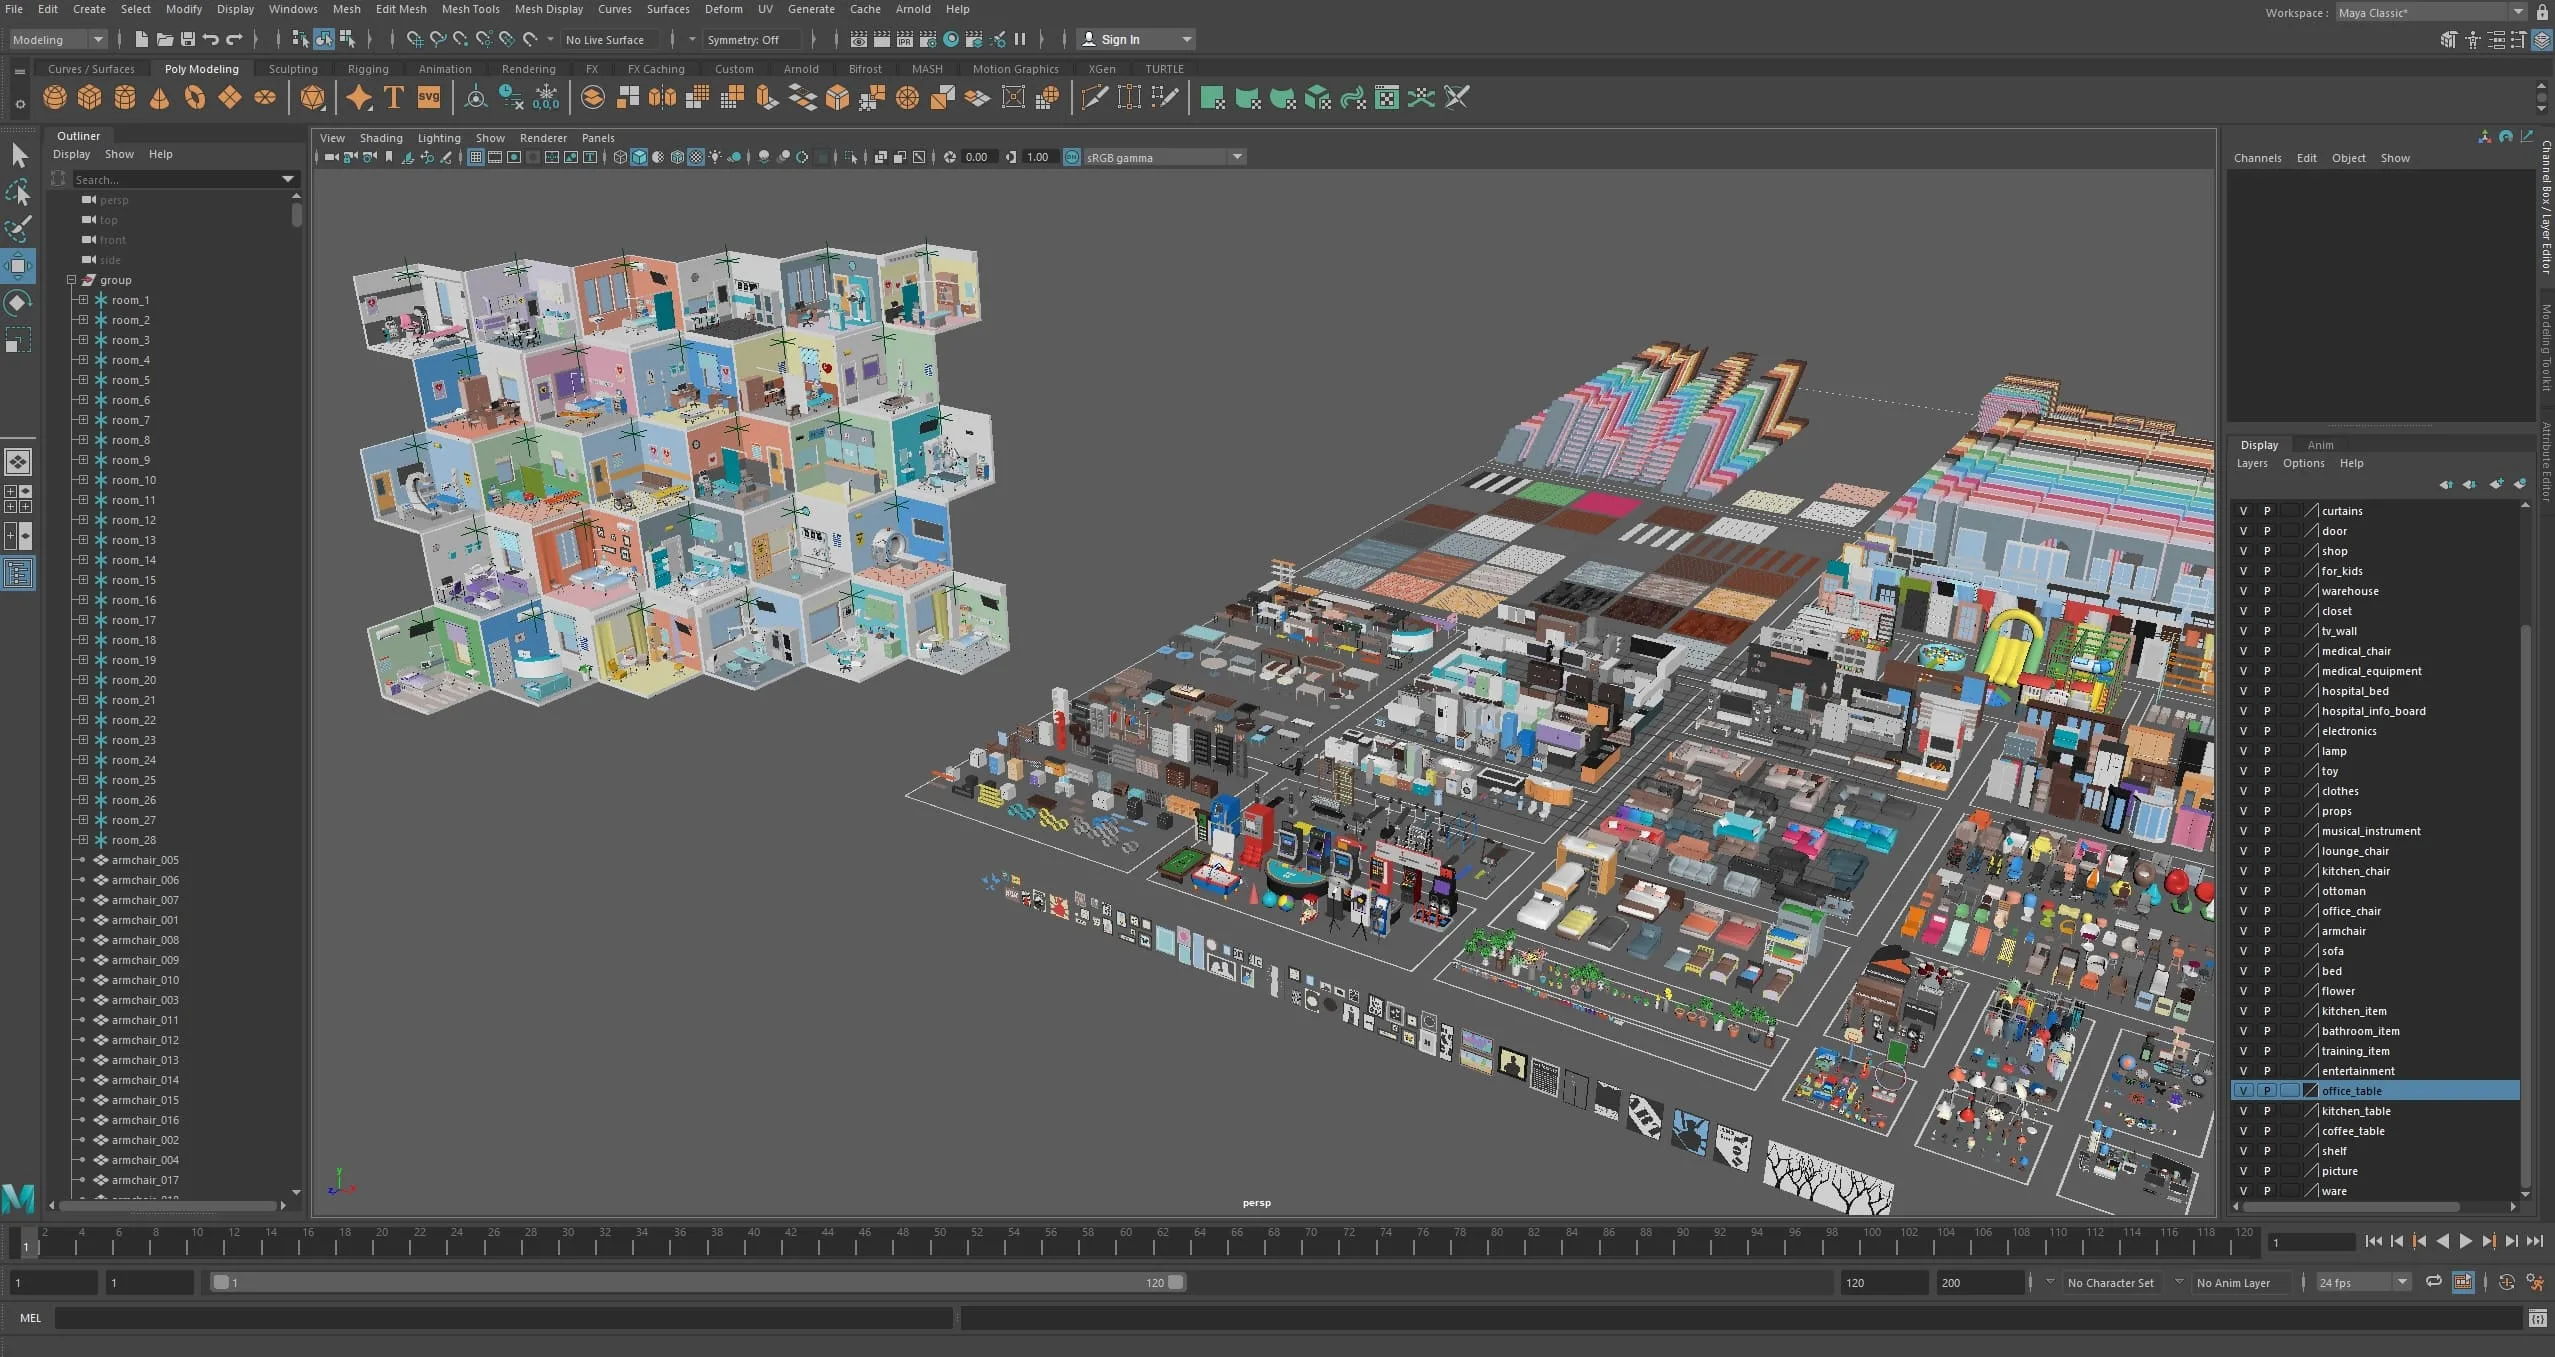
Task: Click the Save scene icon
Action: click(187, 39)
